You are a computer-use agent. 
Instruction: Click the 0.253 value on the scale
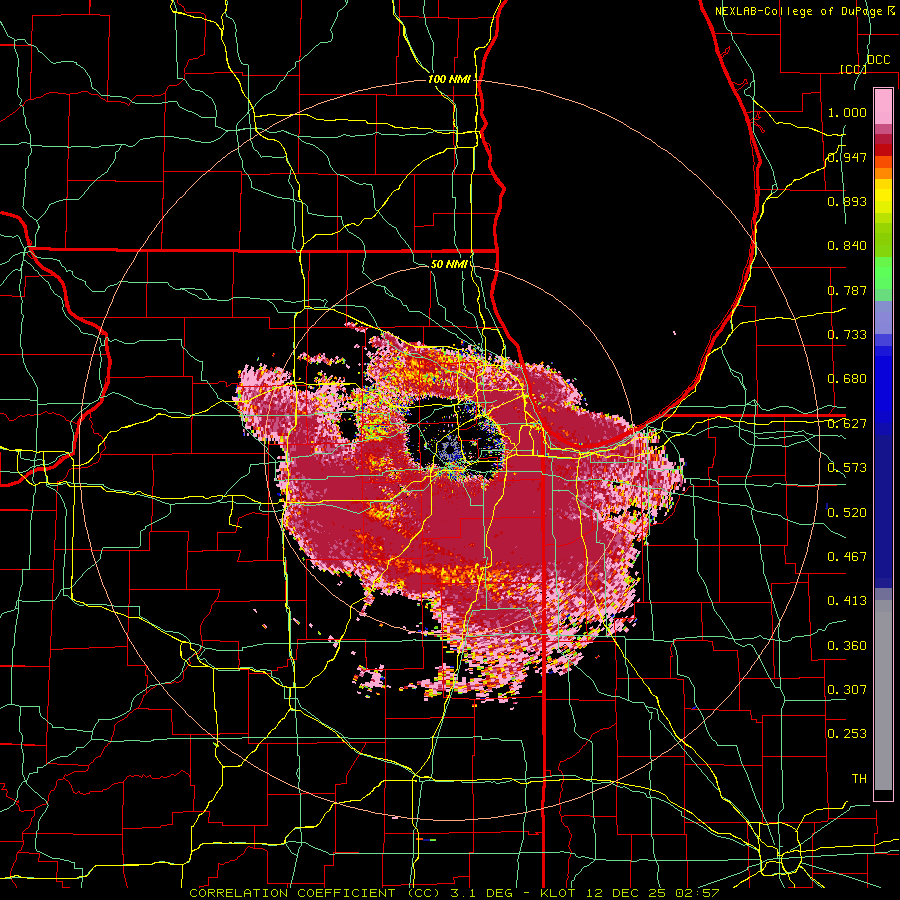click(847, 734)
